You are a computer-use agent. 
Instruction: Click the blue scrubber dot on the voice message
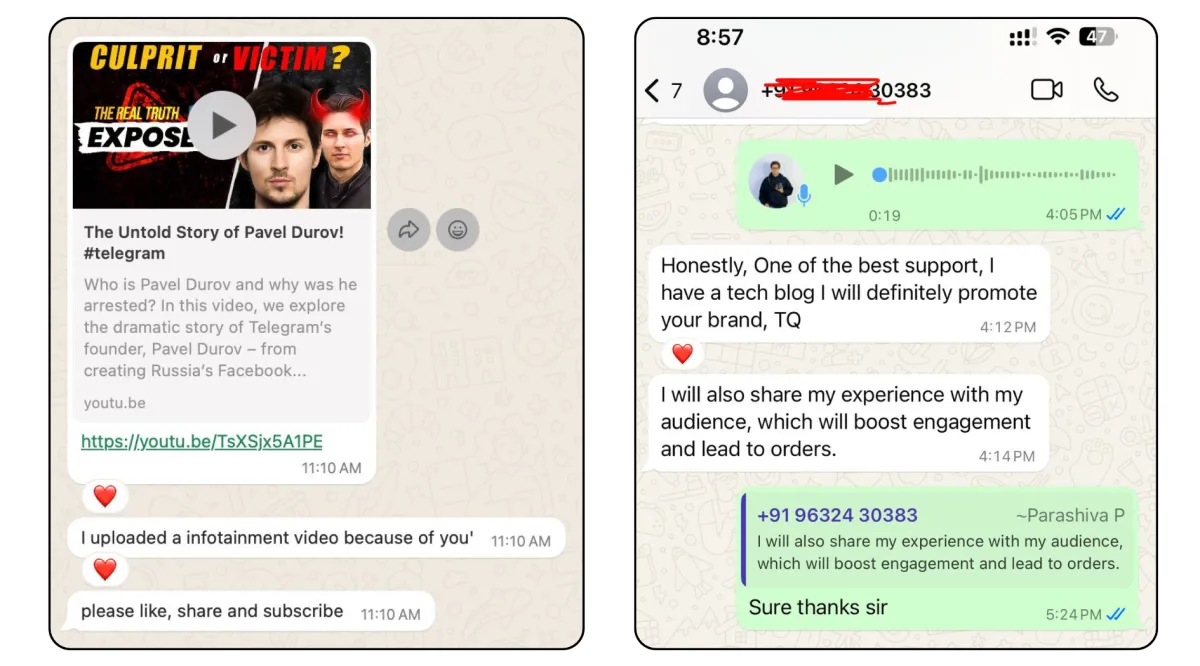[879, 175]
